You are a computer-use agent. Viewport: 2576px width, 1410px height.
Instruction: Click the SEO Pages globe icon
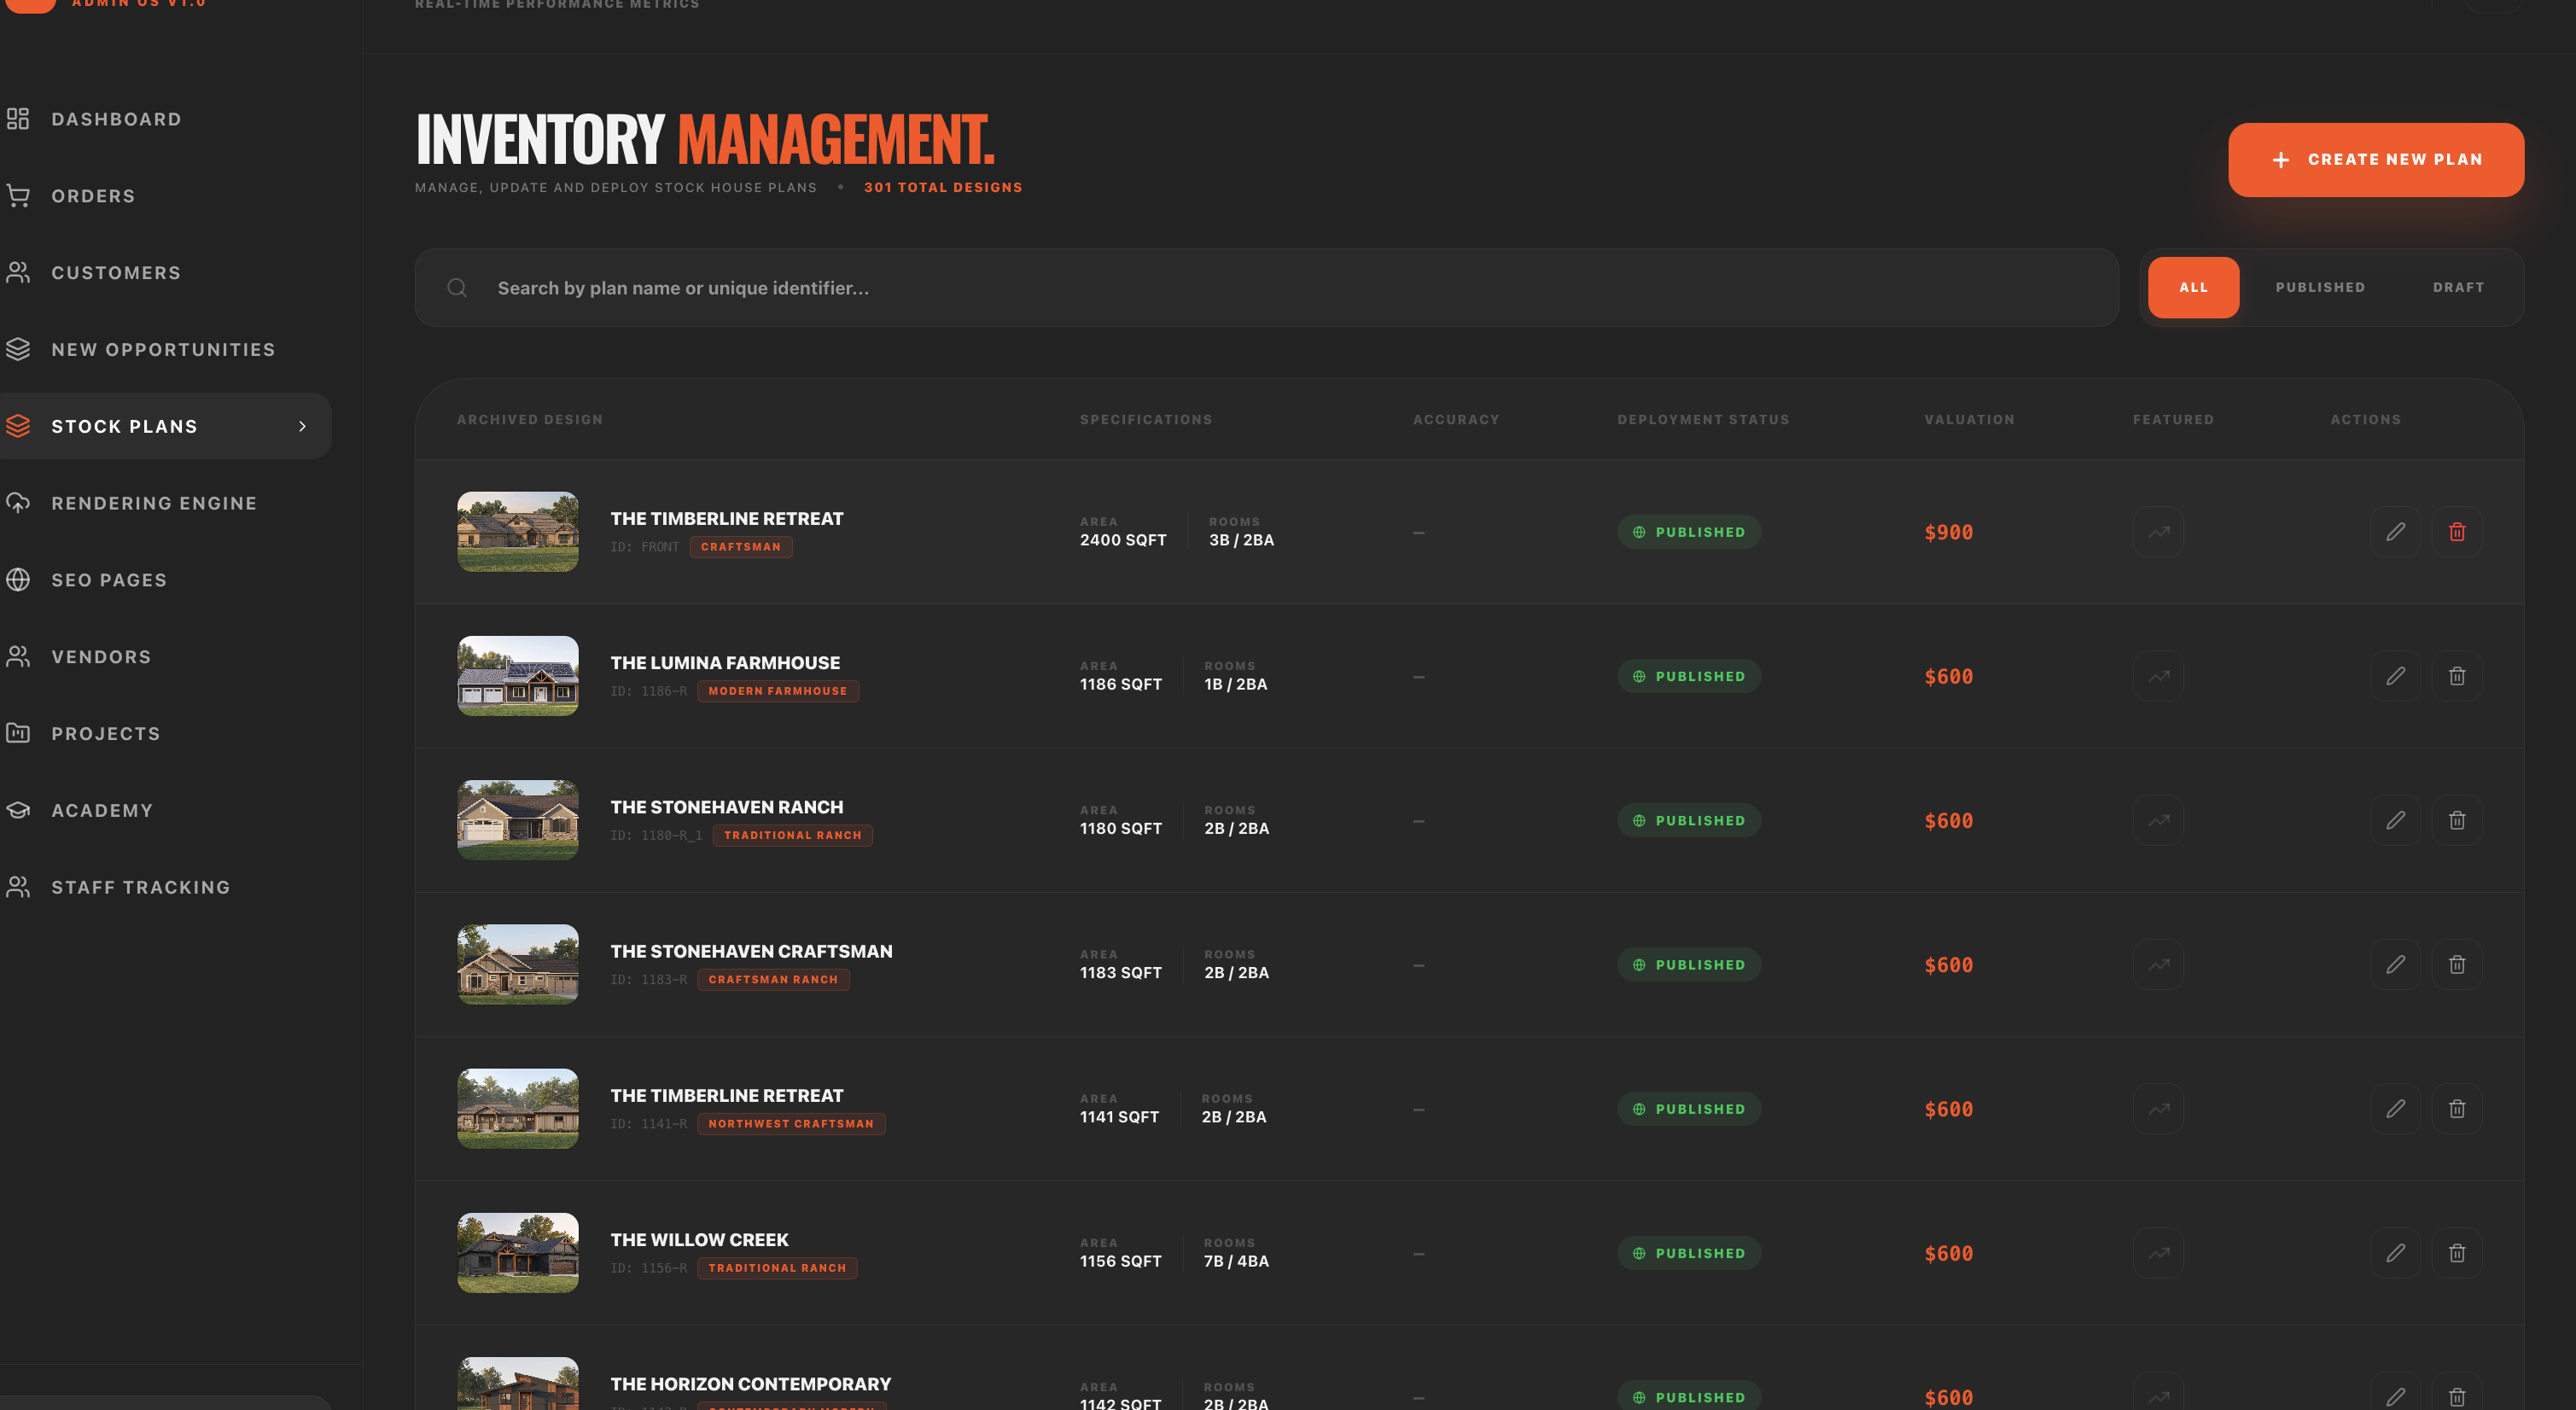pos(18,580)
